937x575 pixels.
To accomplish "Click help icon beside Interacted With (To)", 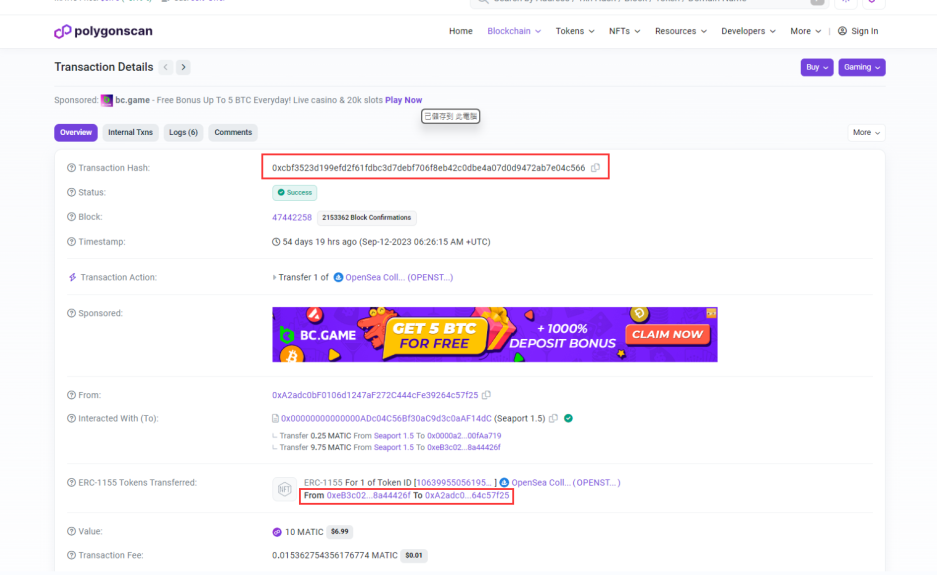I will pyautogui.click(x=71, y=418).
